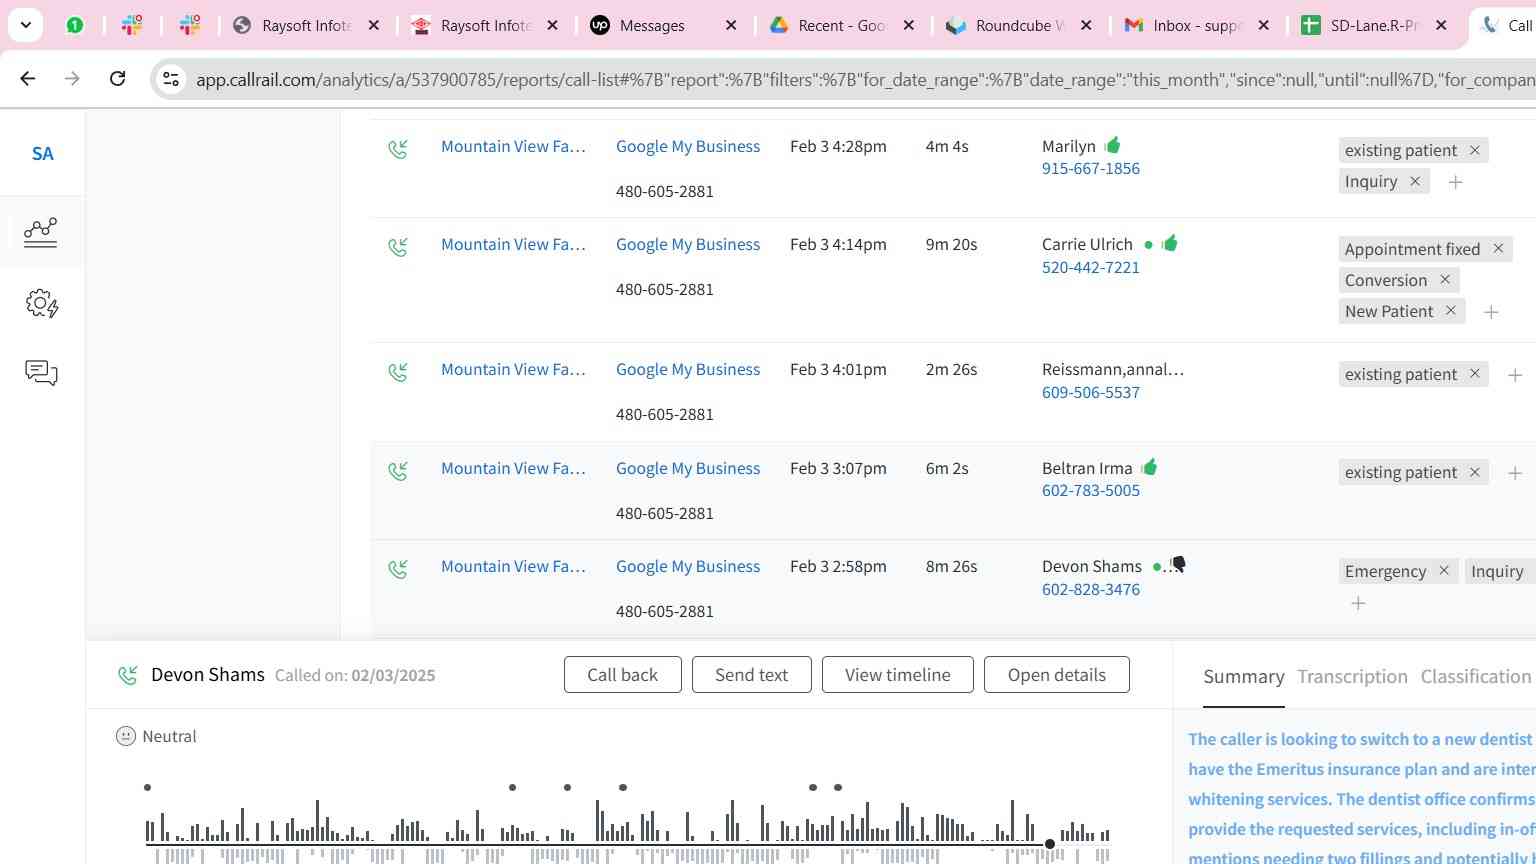Click thumbs-down icon next to Devon Shams
Screen dimensions: 1536x864
click(1178, 565)
